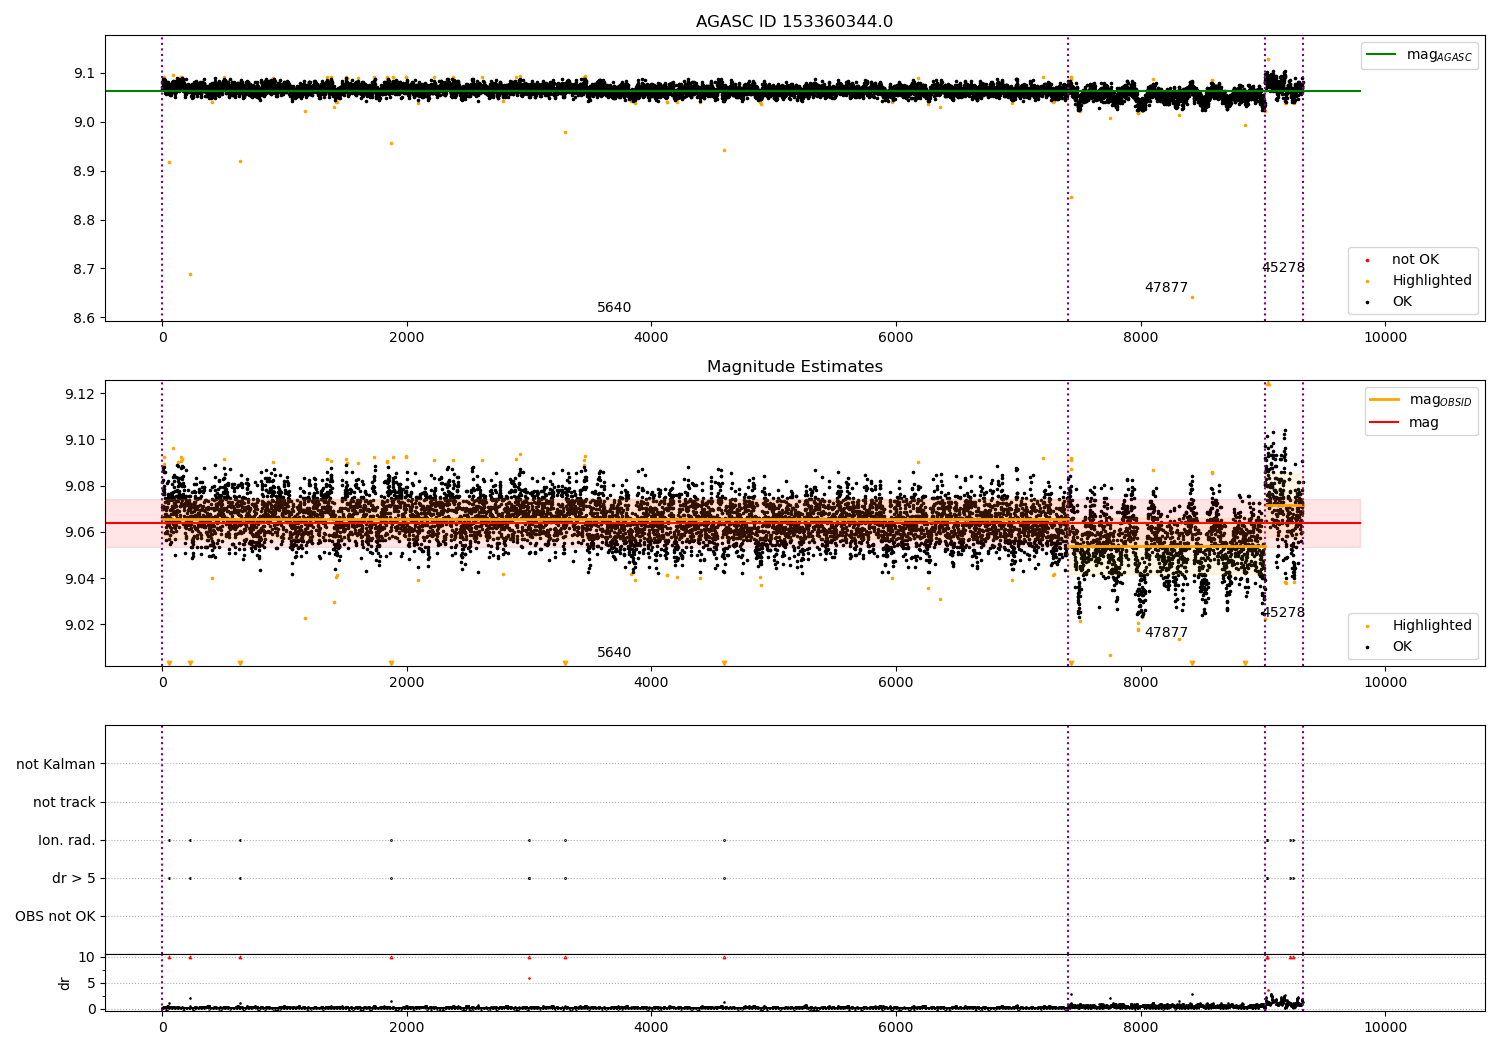Click the "OBS not OK" row label
This screenshot has height=1050, width=1500.
coord(55,916)
